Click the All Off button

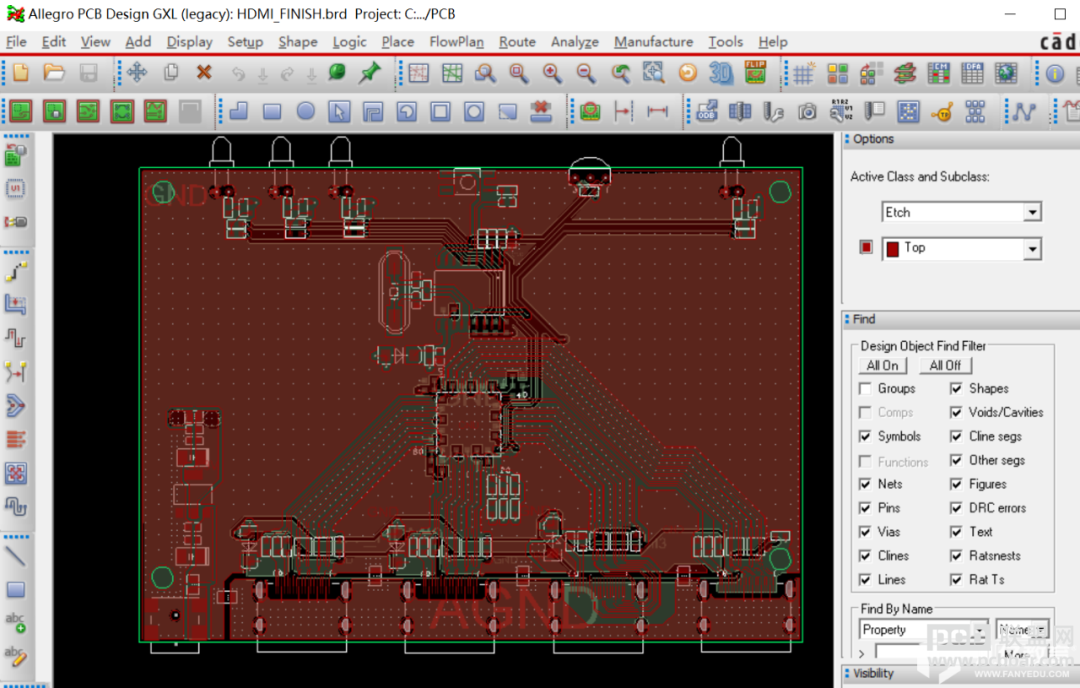pos(945,366)
